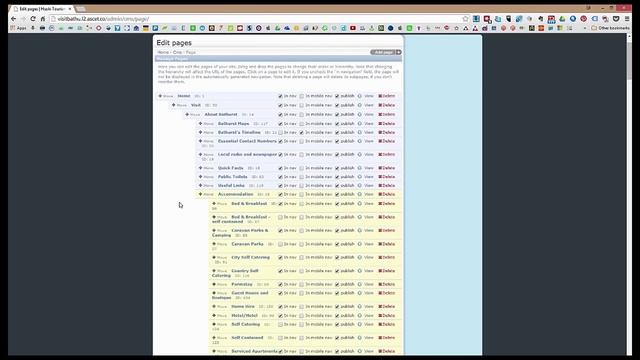Delete the City Self Catering page
This screenshot has width=640, height=360.
[387, 258]
